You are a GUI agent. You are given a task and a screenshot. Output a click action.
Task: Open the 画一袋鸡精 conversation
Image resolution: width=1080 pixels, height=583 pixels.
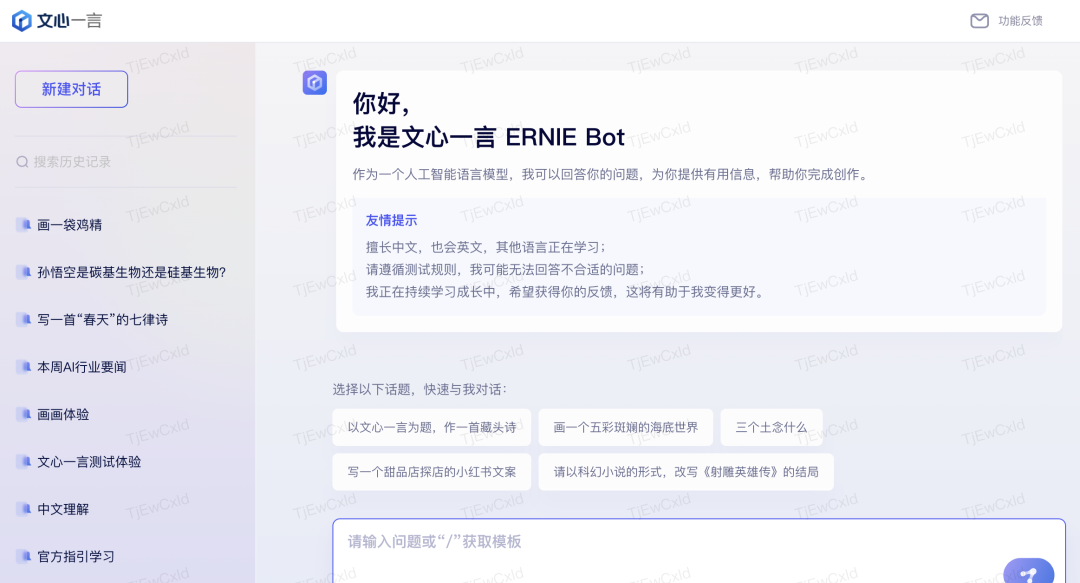point(70,225)
